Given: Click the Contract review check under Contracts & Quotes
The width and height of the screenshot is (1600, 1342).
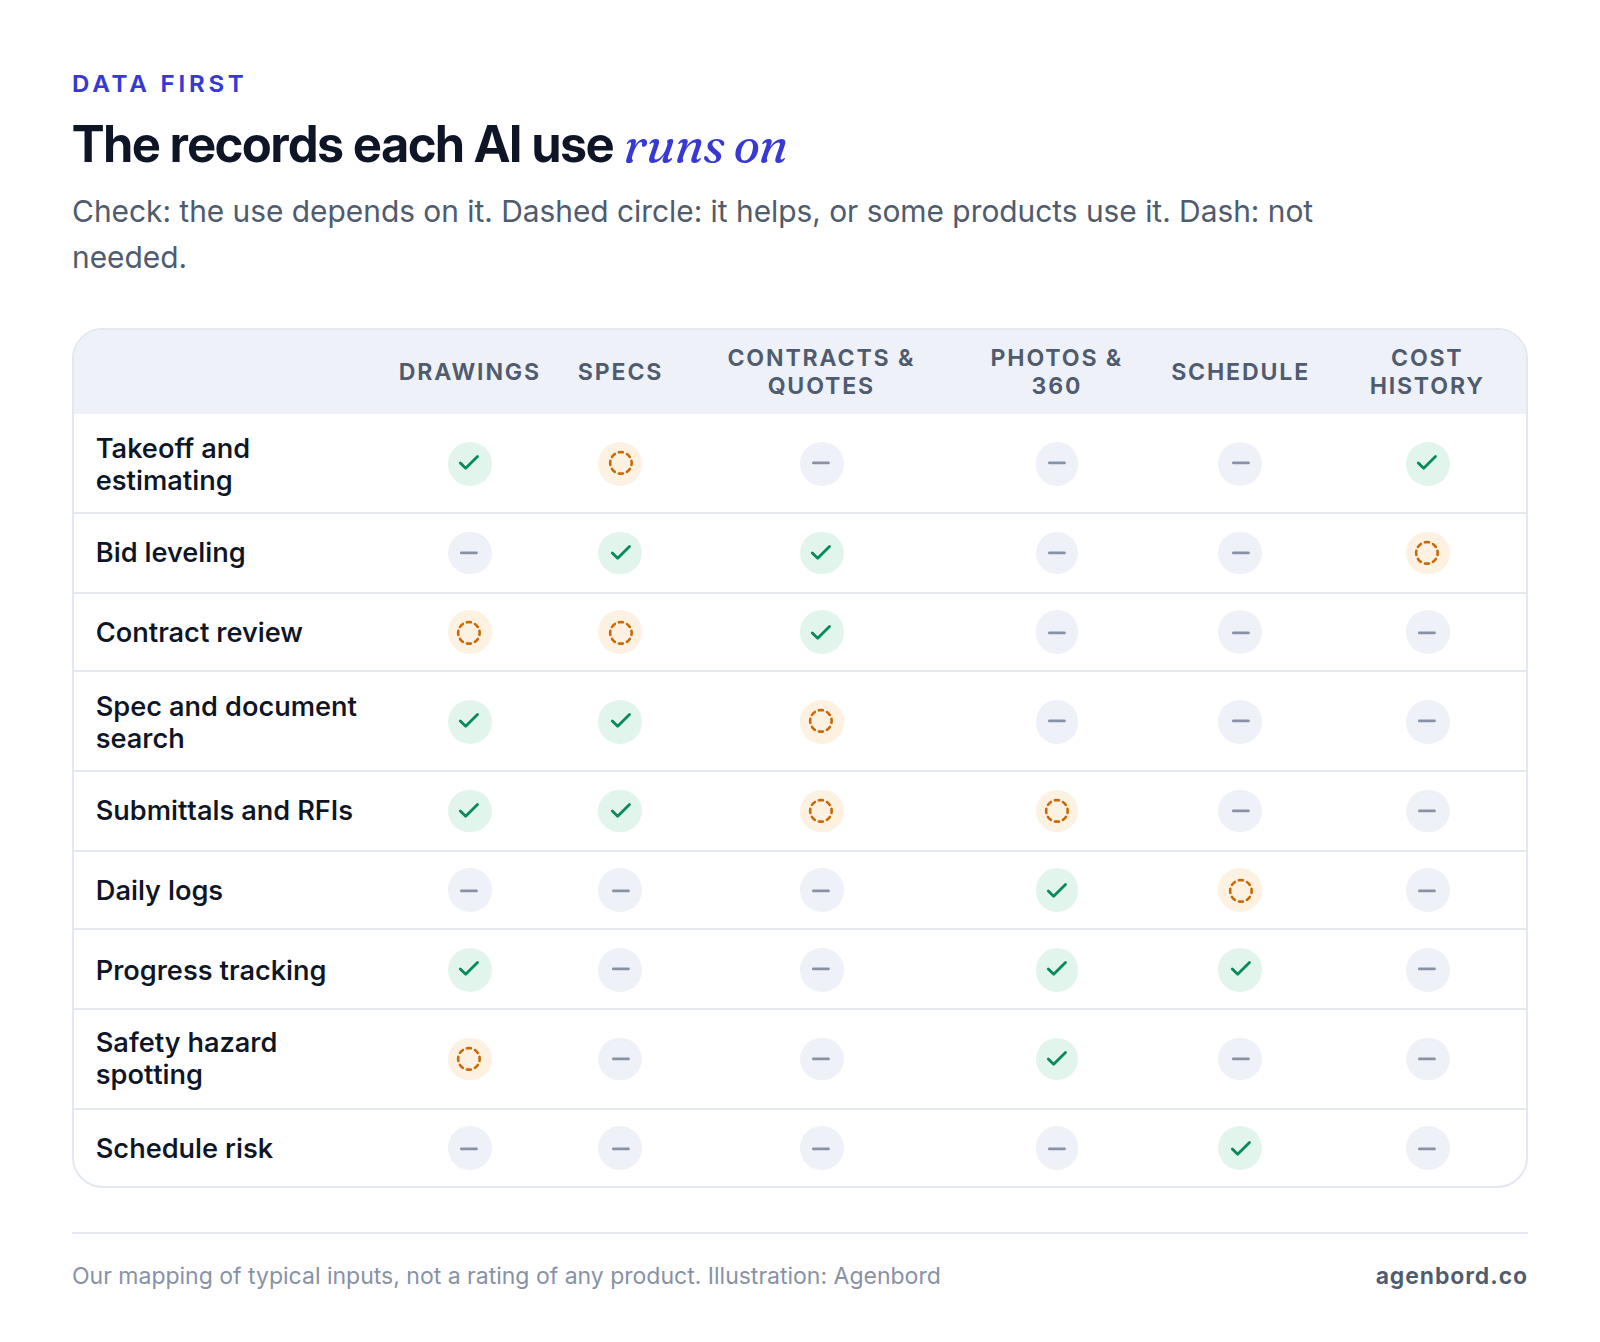Looking at the screenshot, I should [821, 632].
